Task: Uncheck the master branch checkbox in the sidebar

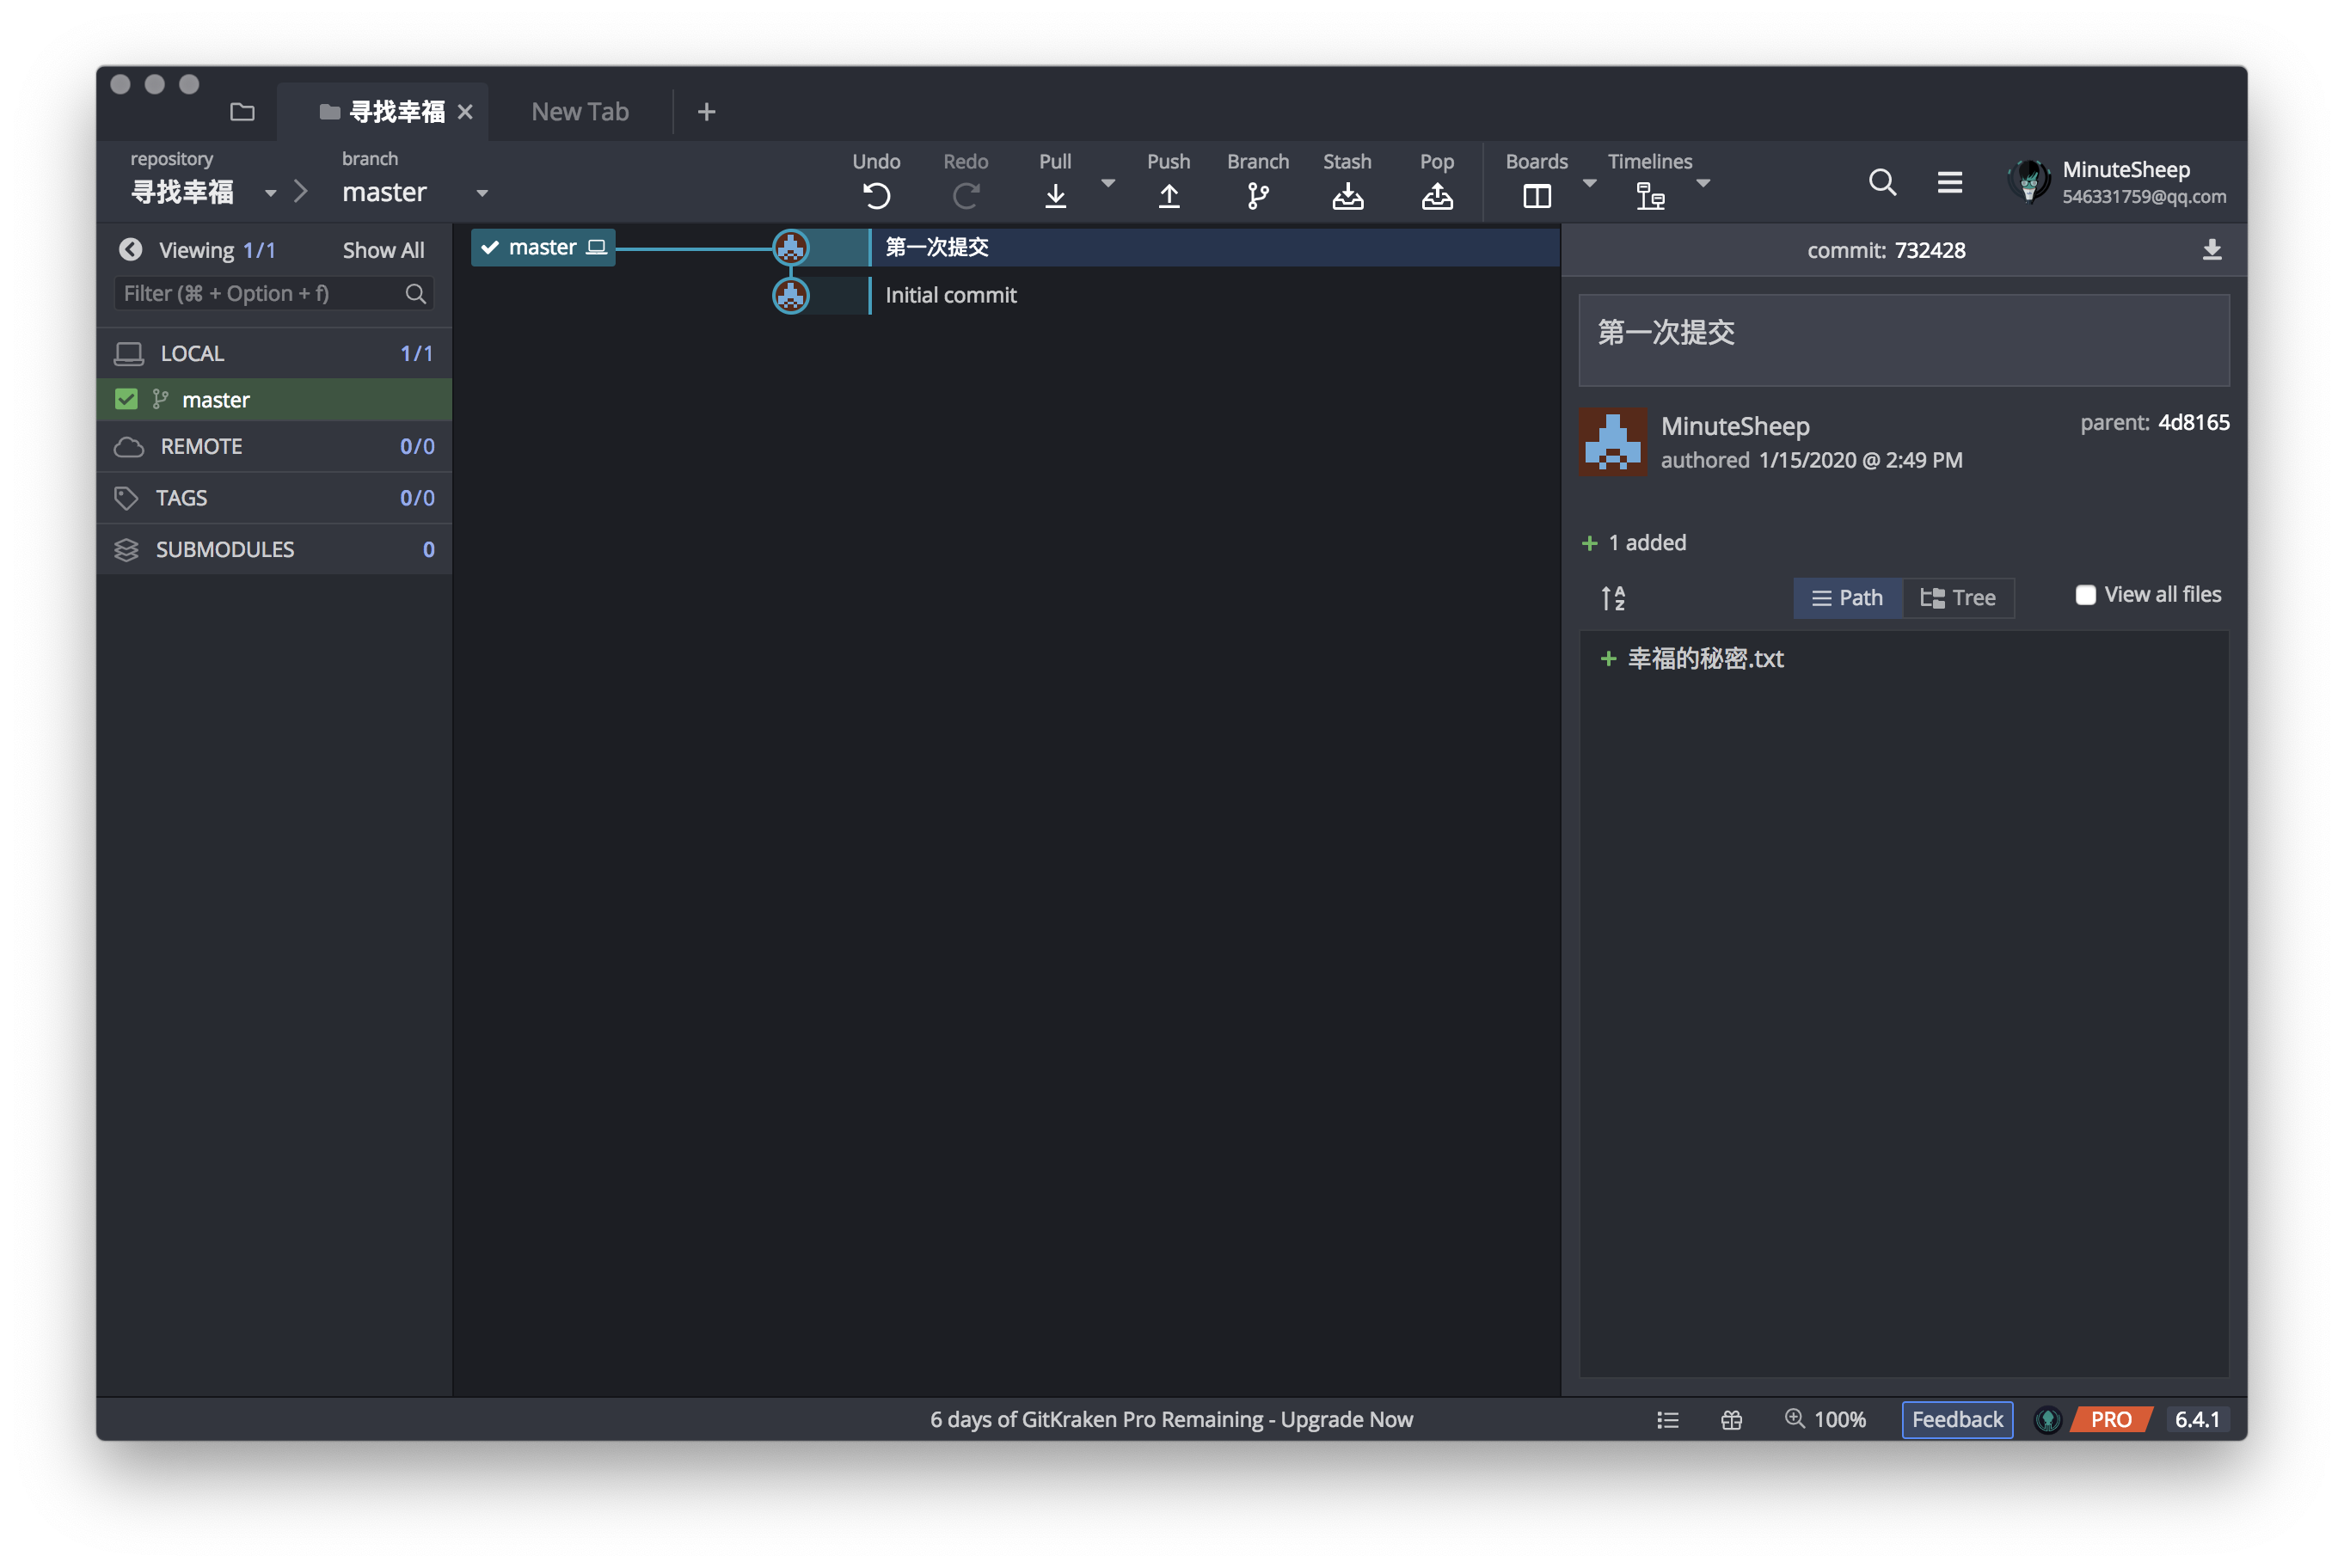Action: [126, 399]
